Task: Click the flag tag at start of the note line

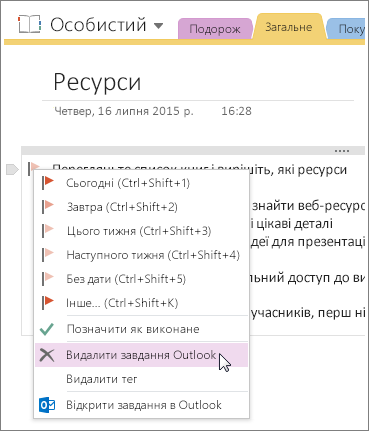Action: pyautogui.click(x=34, y=167)
